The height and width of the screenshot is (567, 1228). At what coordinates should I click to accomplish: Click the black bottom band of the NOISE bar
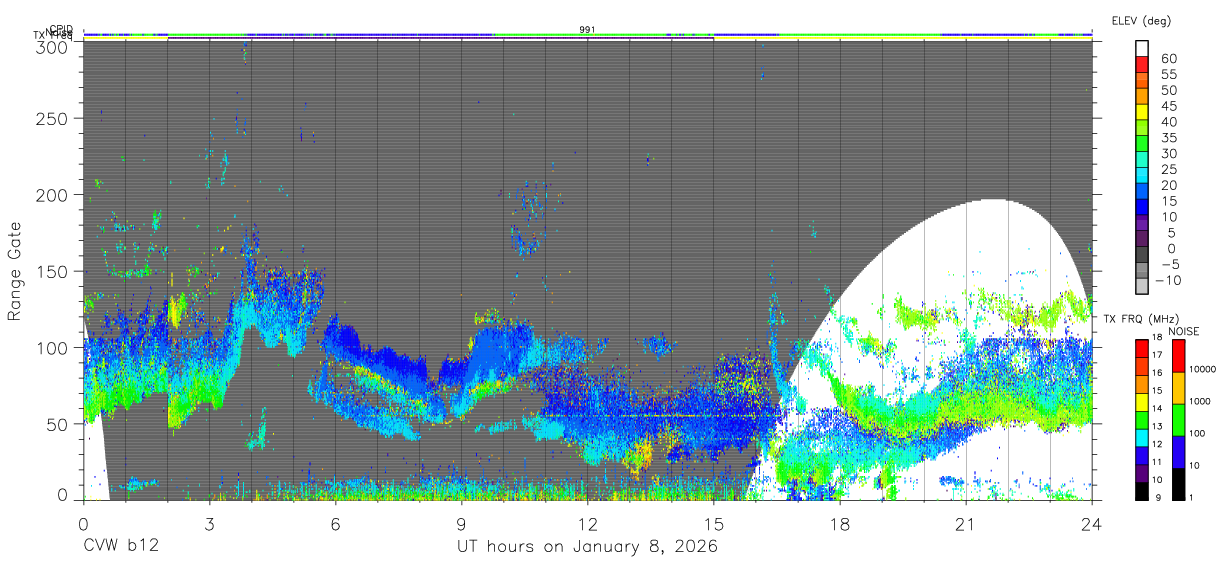pos(1178,484)
